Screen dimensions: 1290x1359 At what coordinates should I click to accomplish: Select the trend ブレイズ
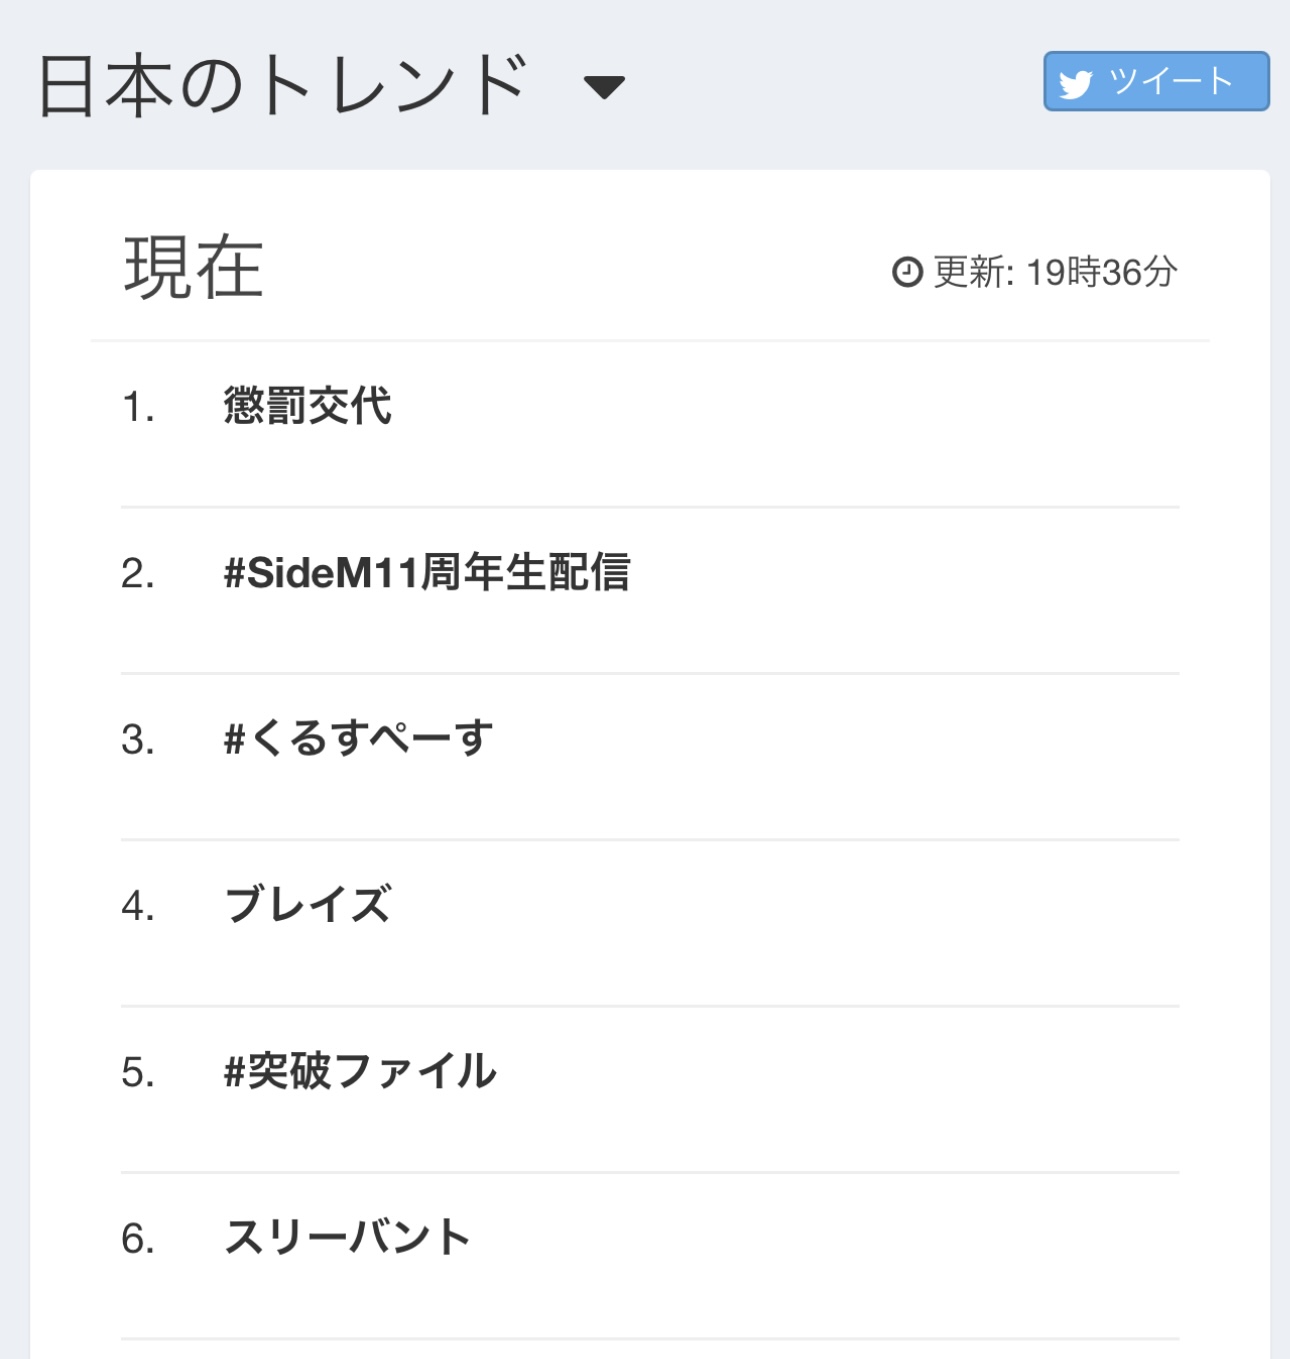tap(308, 905)
